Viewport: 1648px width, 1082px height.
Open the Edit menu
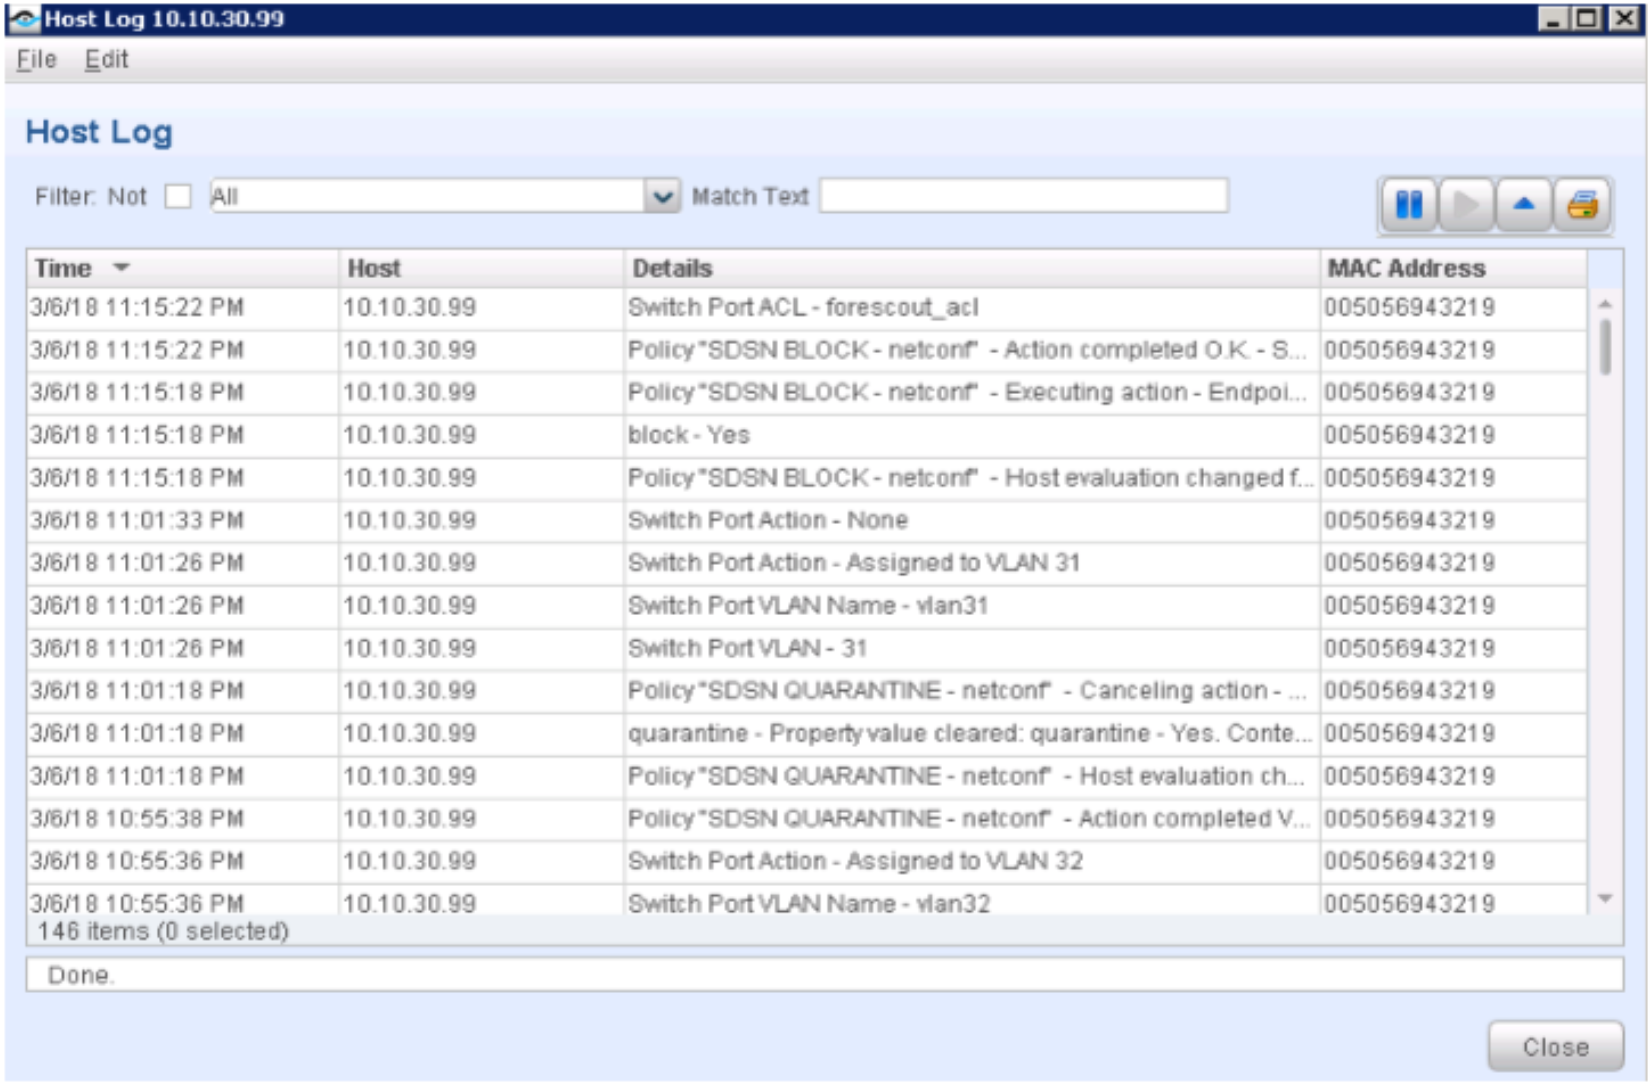[106, 60]
